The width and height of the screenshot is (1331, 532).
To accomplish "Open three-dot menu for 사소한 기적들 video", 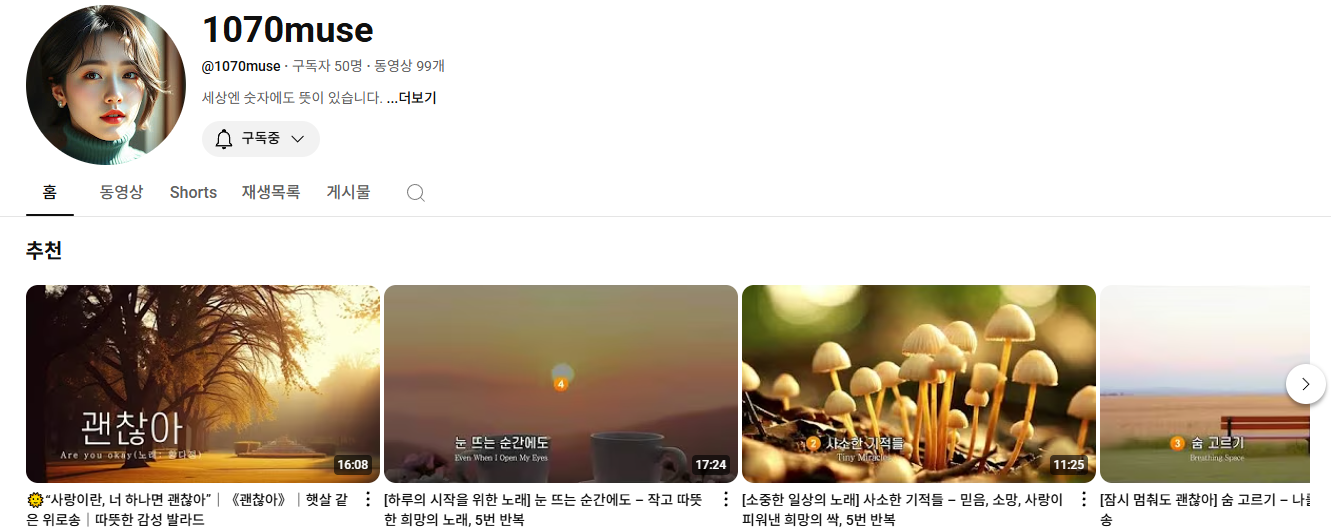I will [x=1083, y=499].
